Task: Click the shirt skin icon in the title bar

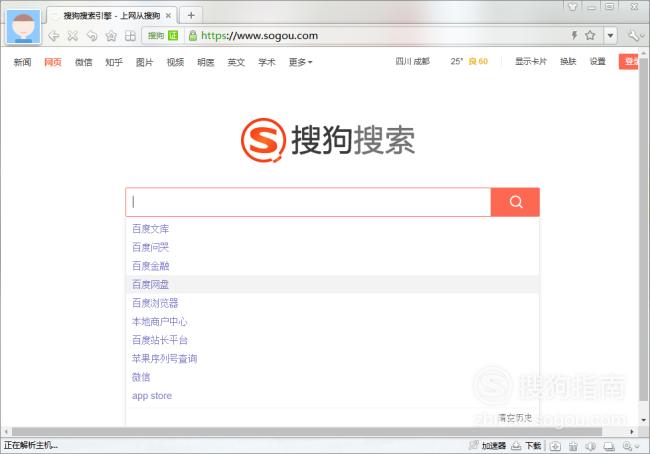Action: click(572, 7)
